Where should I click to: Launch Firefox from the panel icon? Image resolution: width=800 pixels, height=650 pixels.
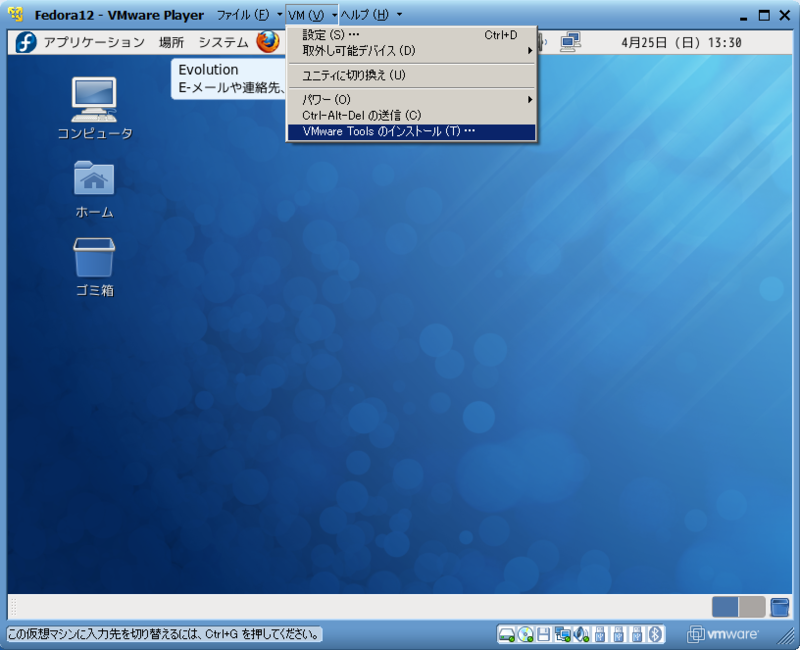(x=268, y=42)
